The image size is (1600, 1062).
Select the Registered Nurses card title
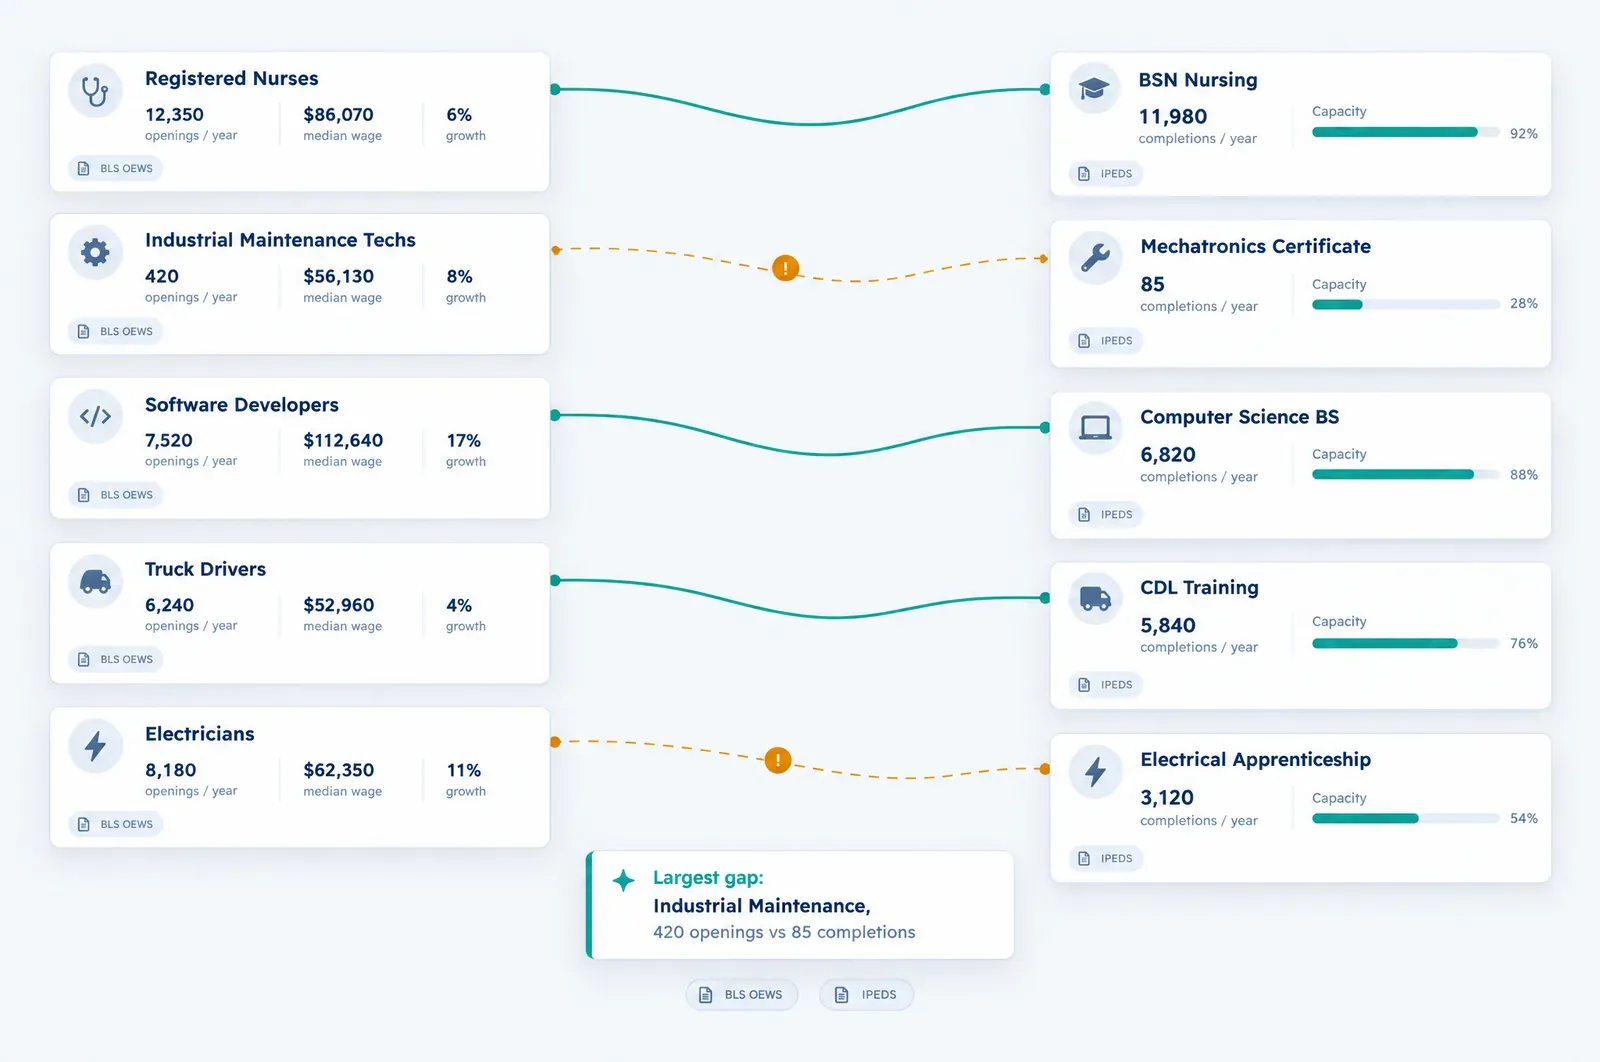231,78
